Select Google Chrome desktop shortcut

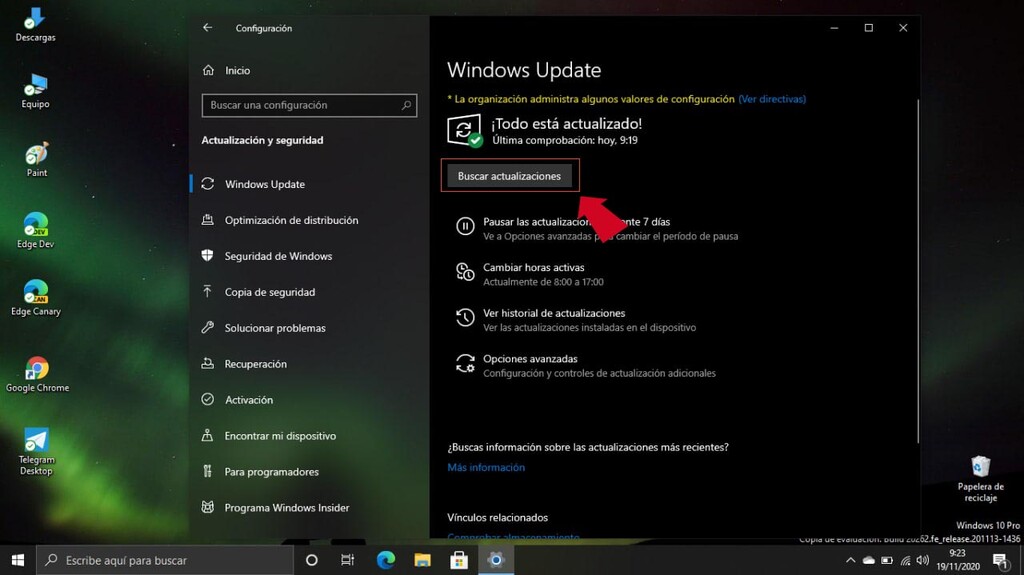(x=37, y=374)
